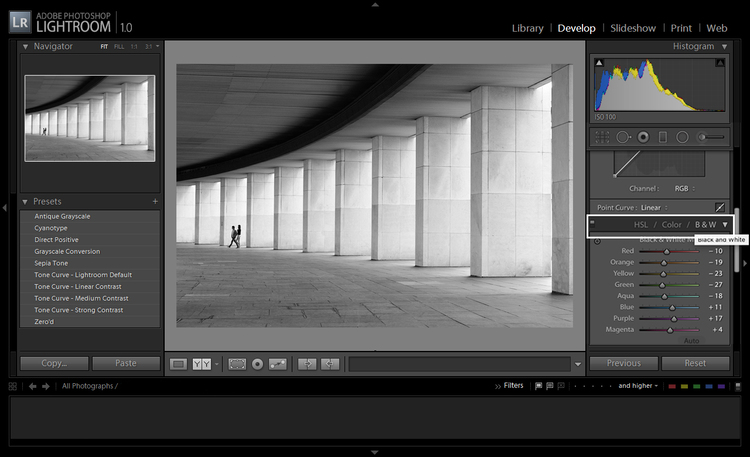Click the point curve edit icon
The height and width of the screenshot is (457, 750).
720,206
